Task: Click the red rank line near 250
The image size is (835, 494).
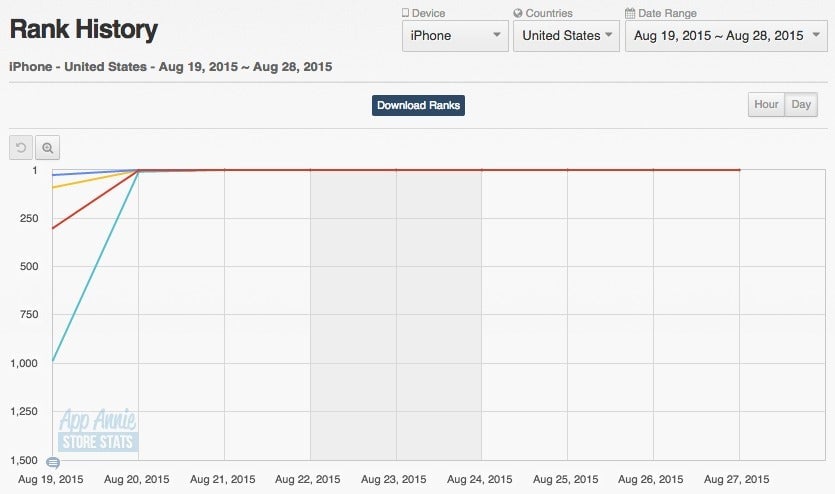Action: (96, 199)
